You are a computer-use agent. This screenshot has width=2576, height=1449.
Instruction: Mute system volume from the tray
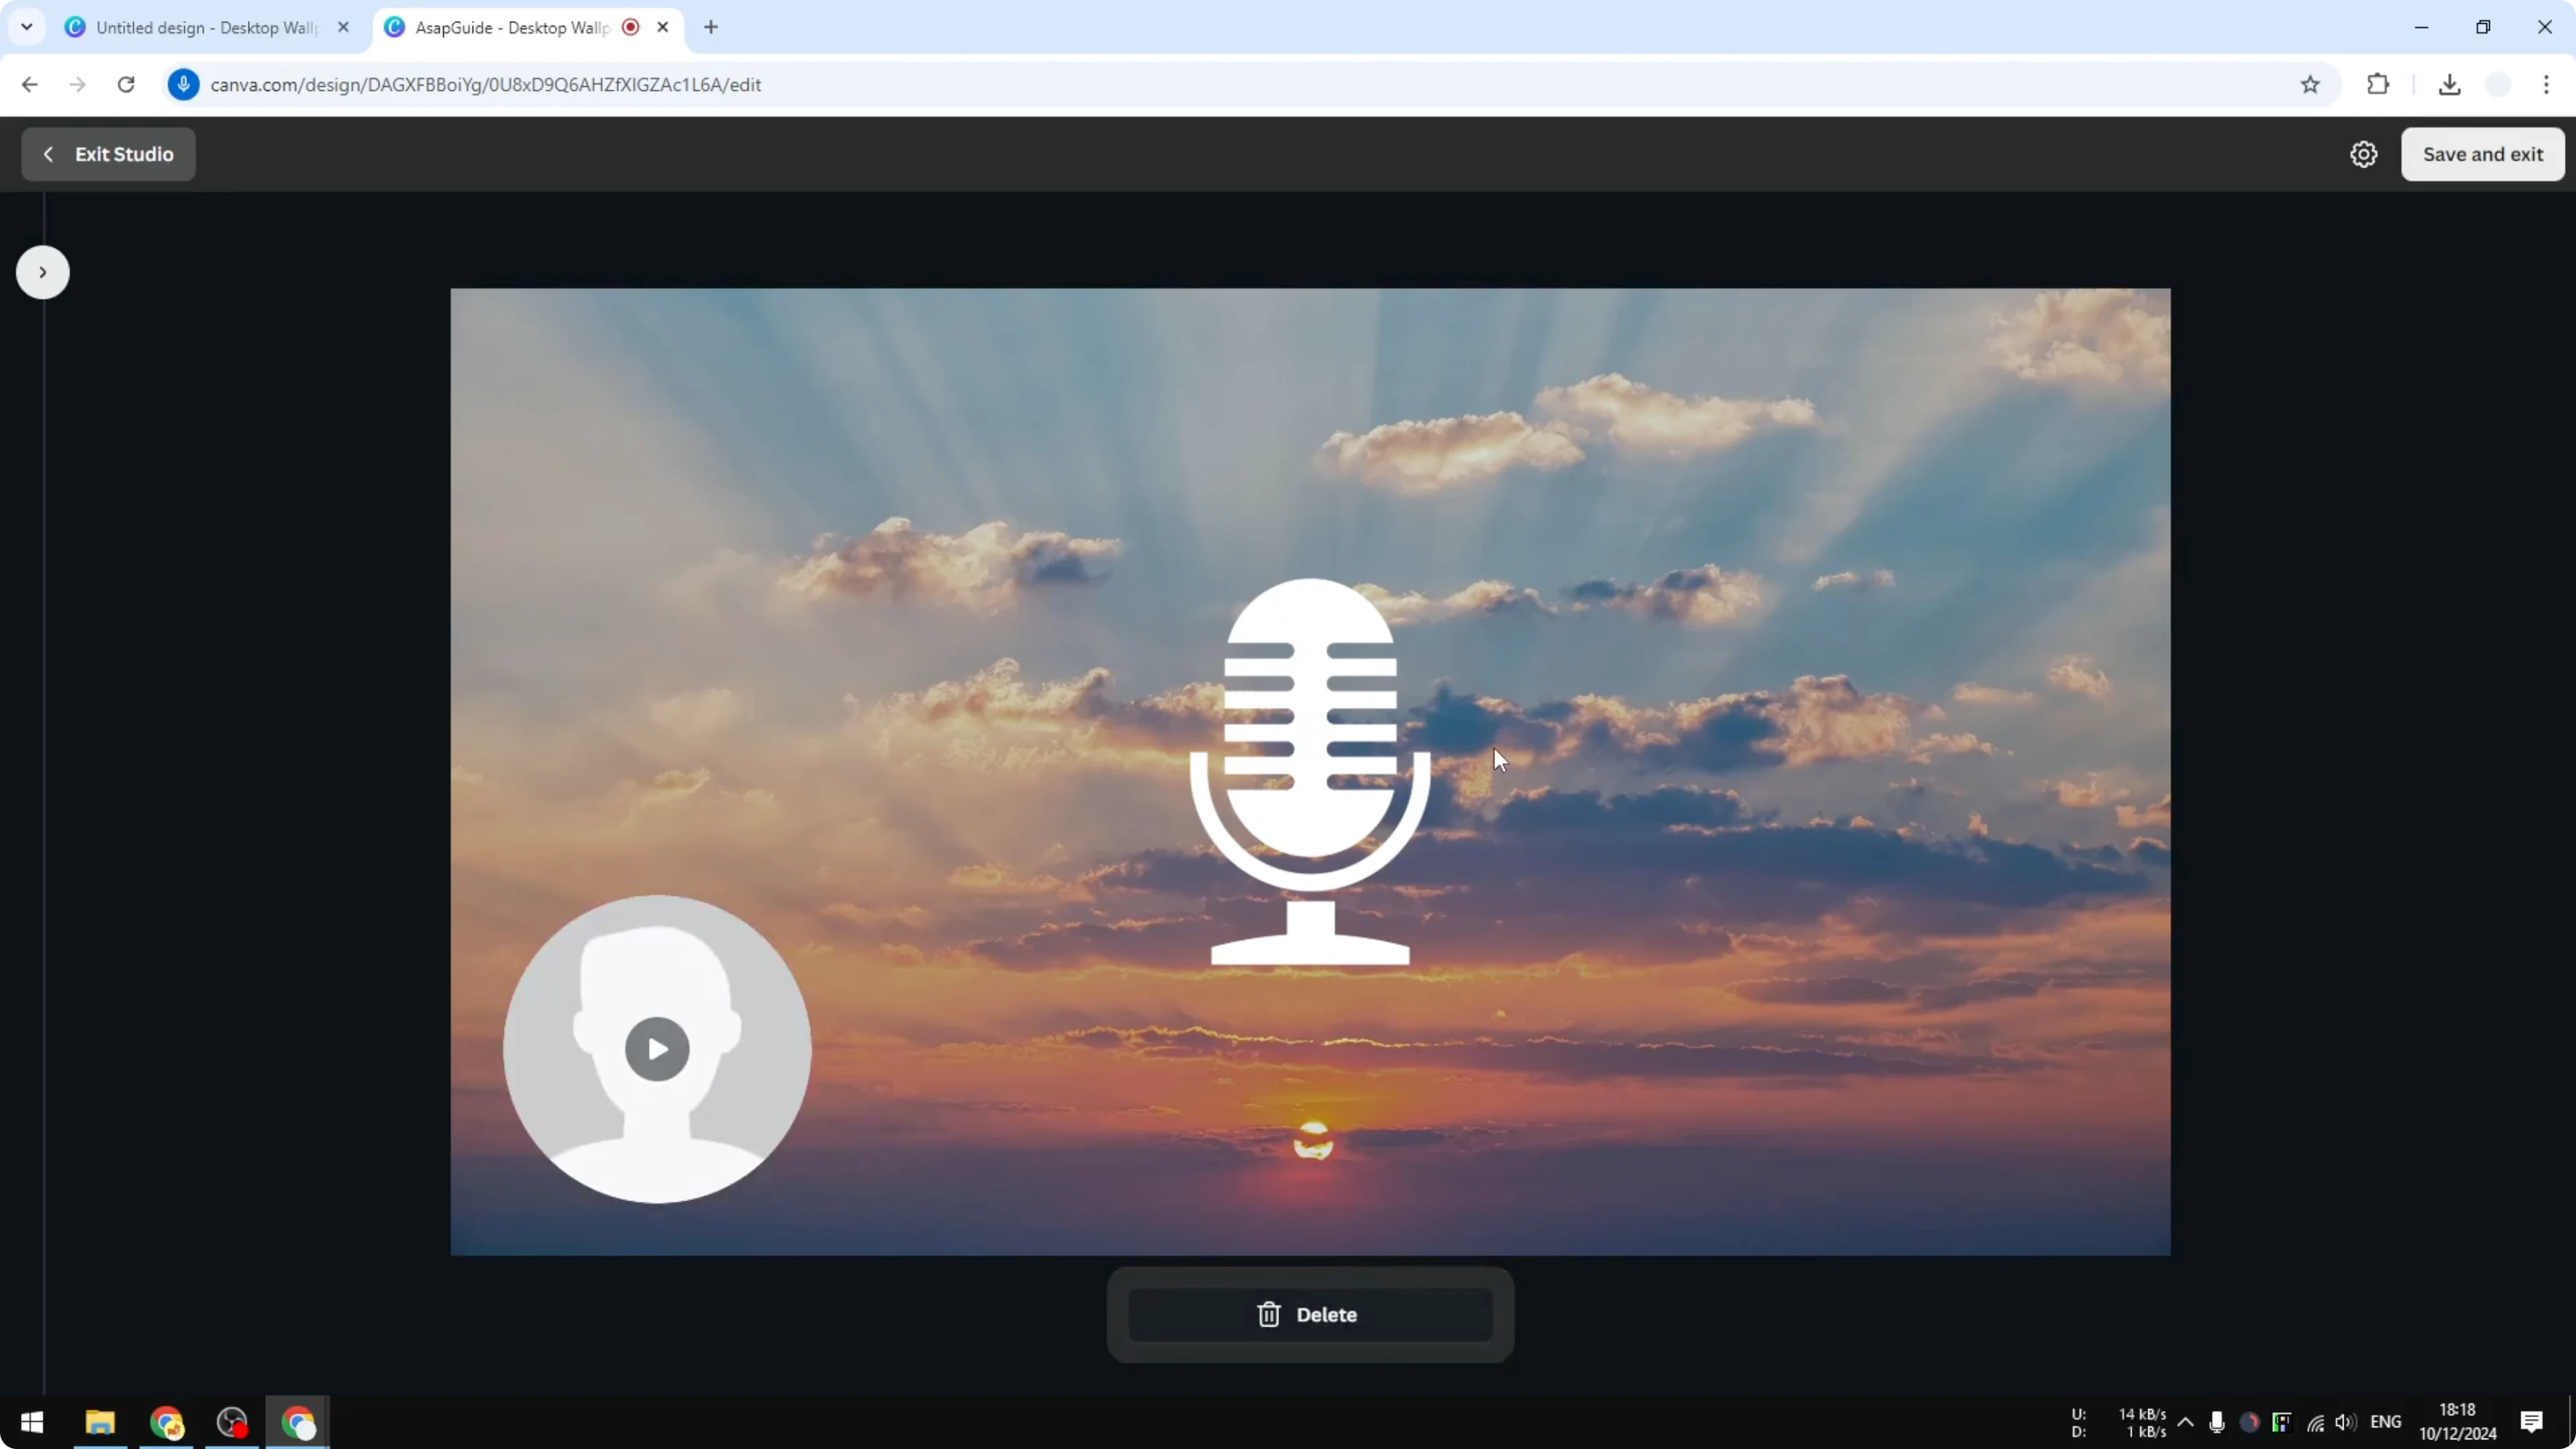(x=2345, y=1422)
